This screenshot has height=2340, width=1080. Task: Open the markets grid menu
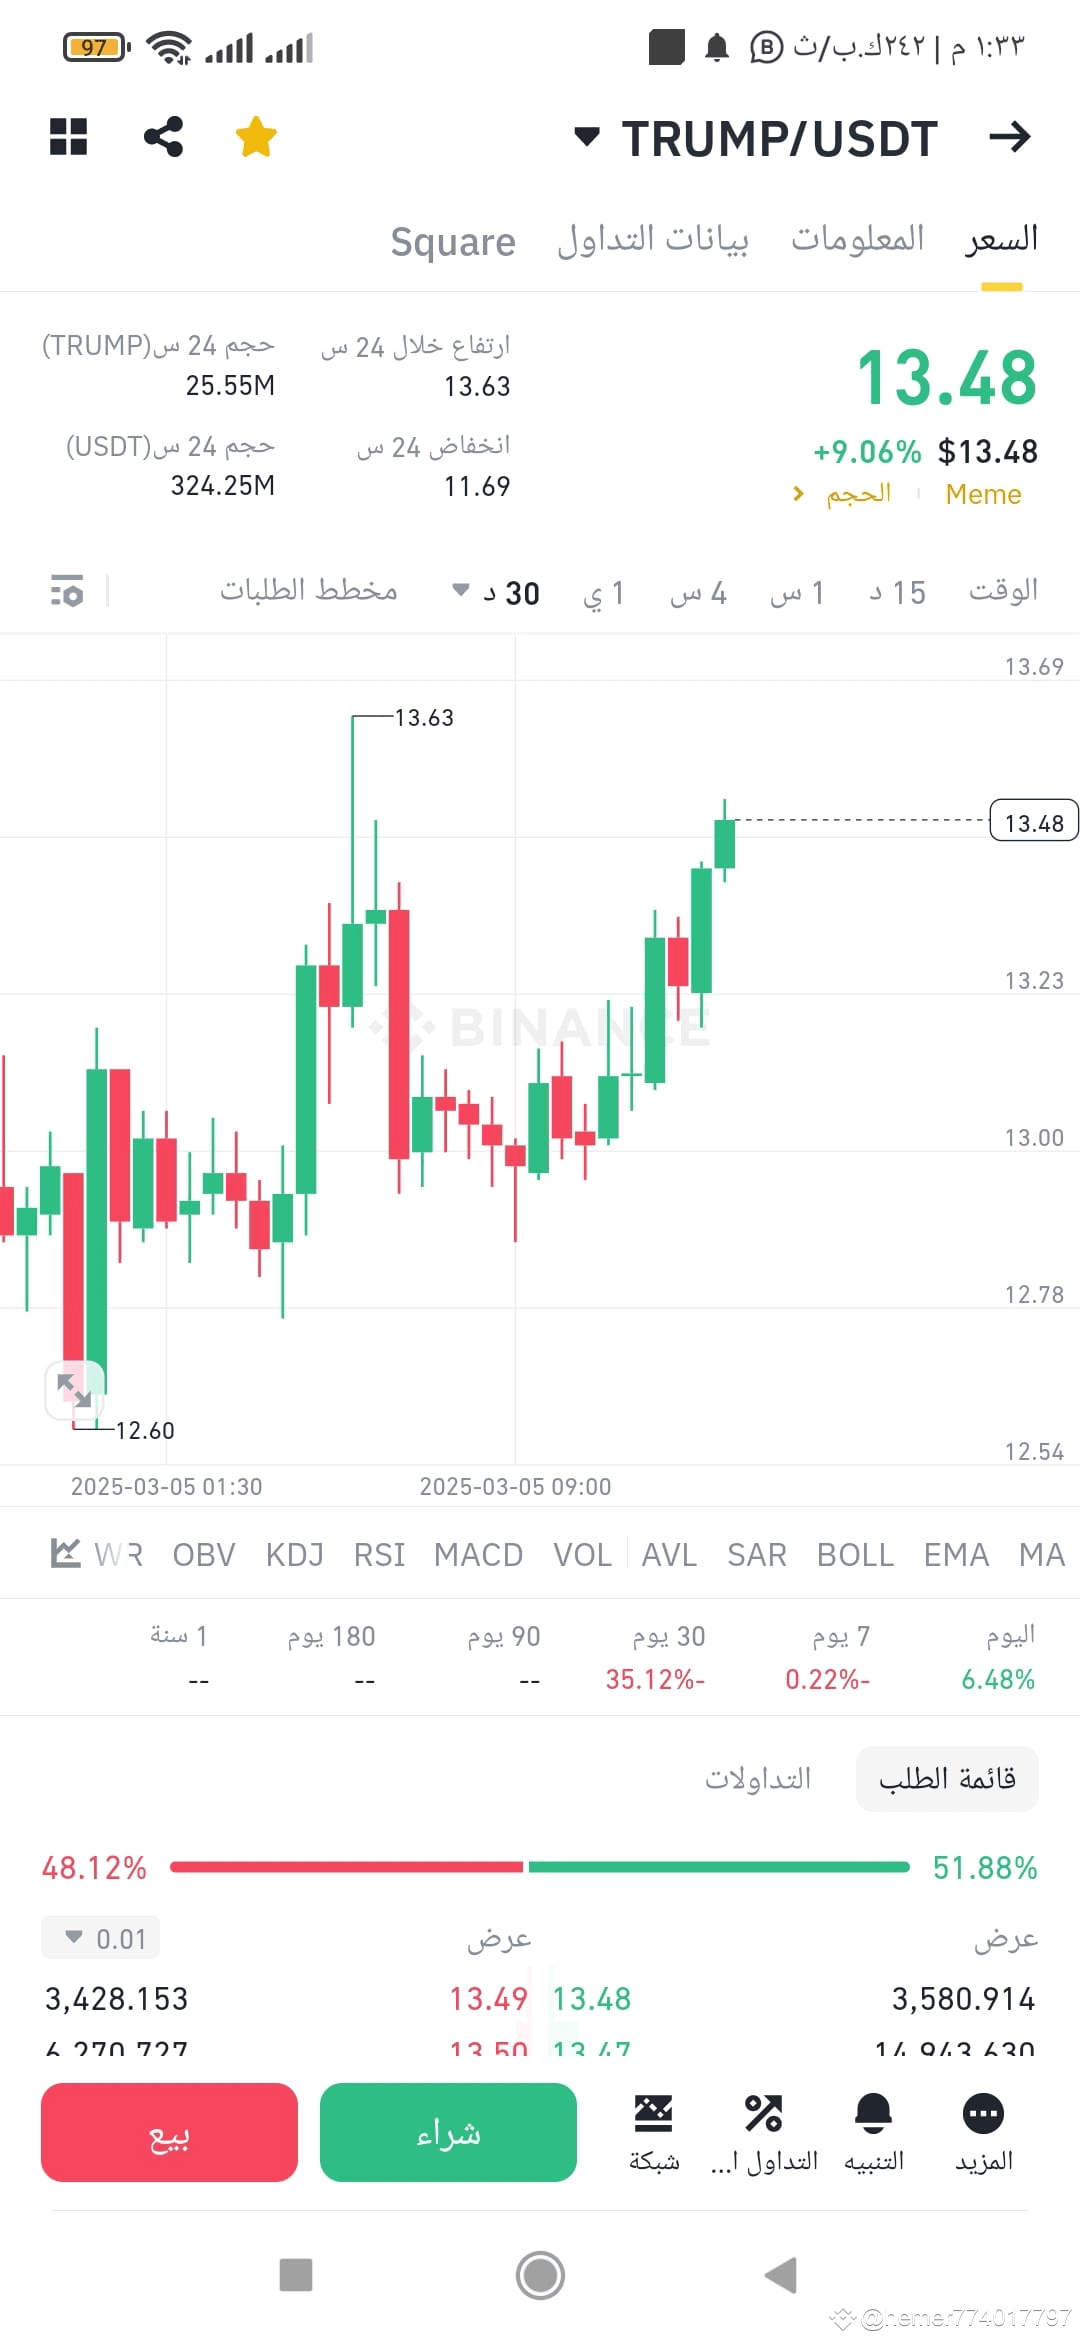68,137
